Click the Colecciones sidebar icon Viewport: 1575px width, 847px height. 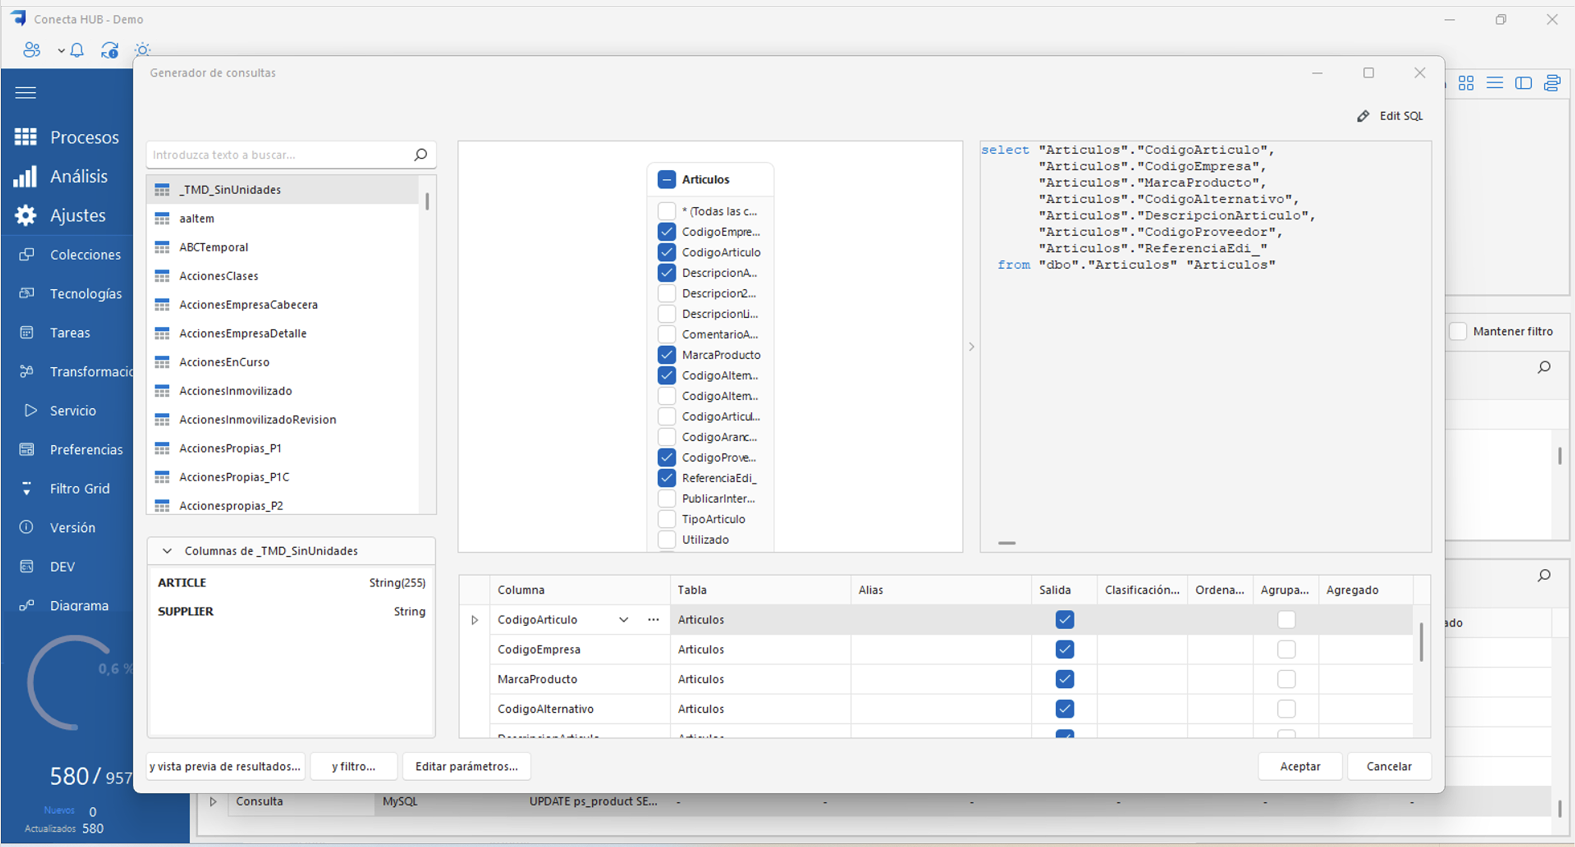coord(27,255)
